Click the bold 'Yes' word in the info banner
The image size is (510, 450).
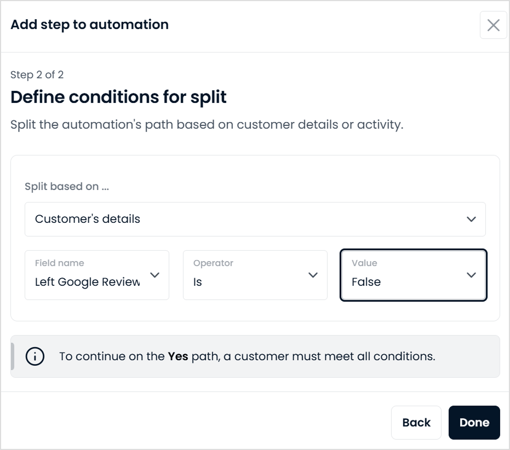tap(178, 356)
